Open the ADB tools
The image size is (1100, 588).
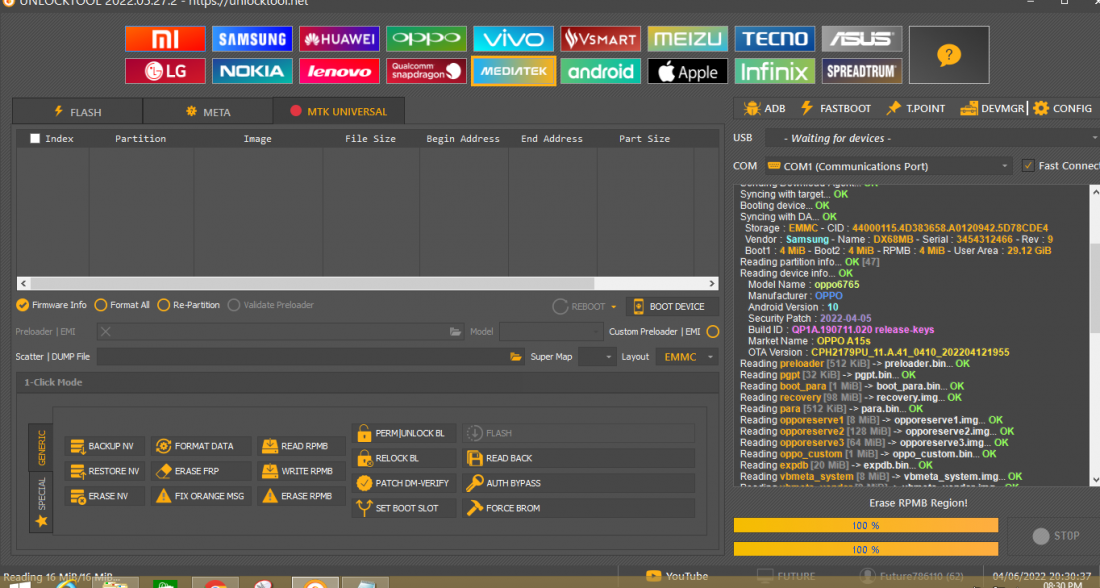(765, 108)
